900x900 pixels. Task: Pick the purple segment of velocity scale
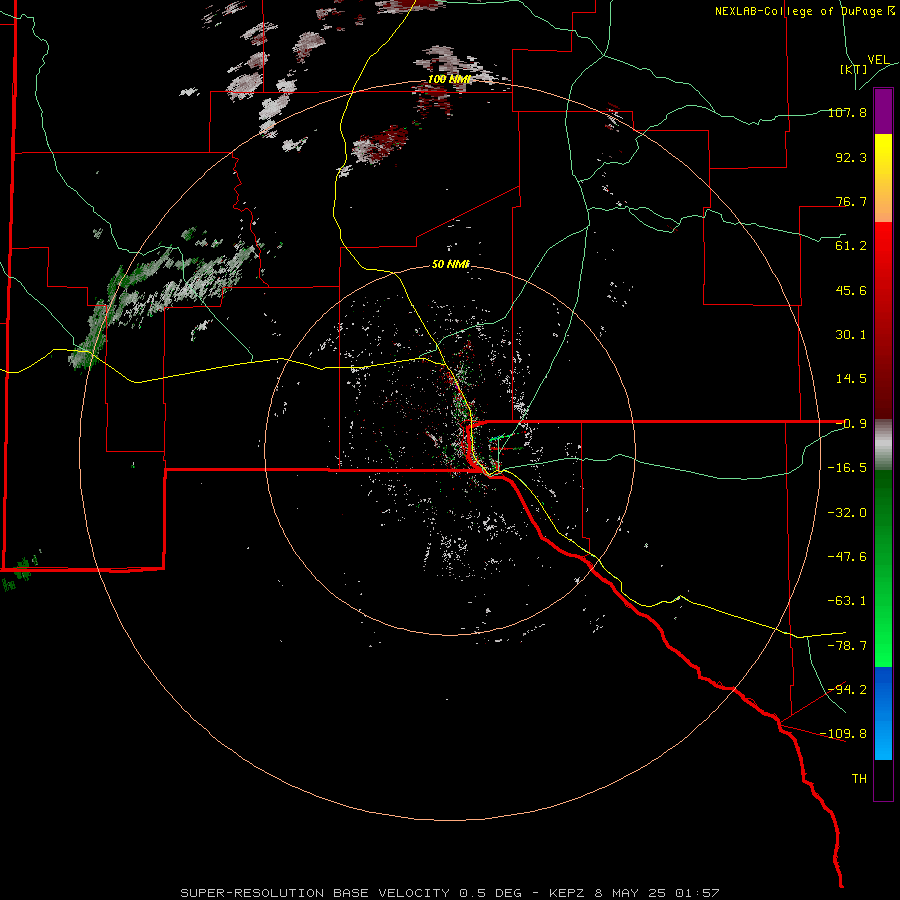point(883,112)
